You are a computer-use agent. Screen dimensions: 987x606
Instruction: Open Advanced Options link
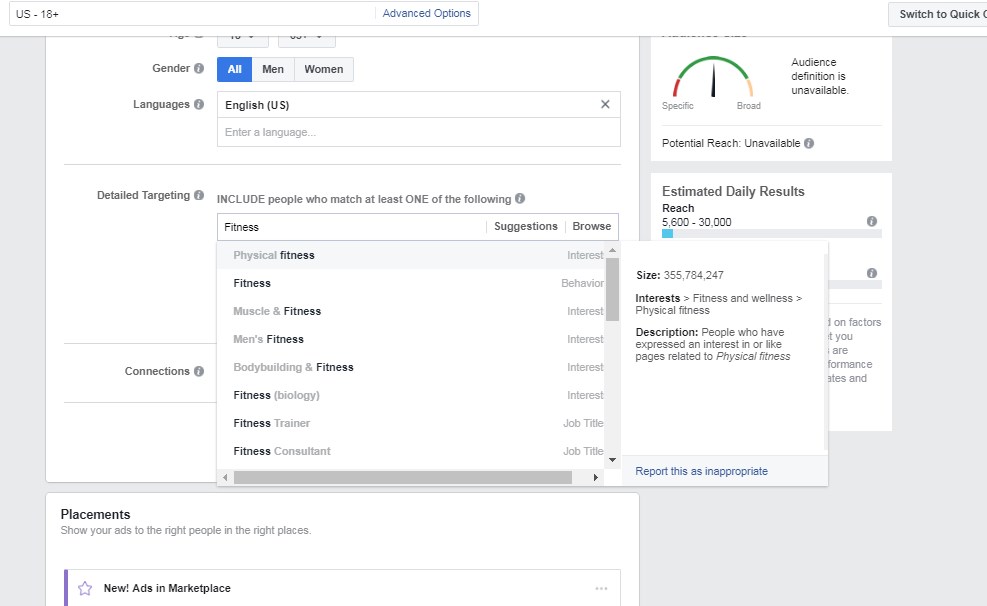pos(426,13)
